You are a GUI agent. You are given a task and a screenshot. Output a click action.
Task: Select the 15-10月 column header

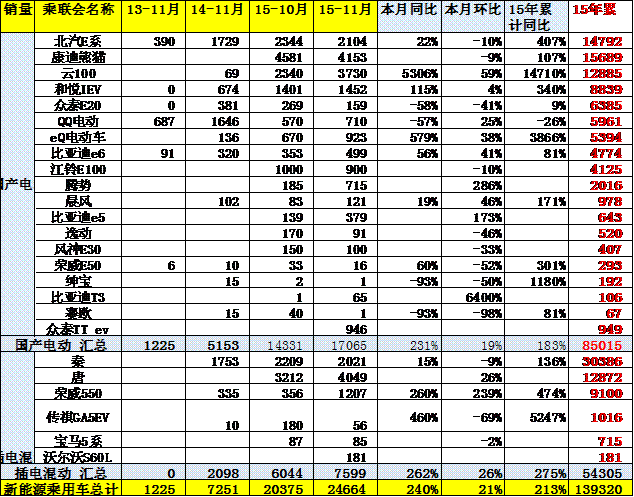[281, 16]
